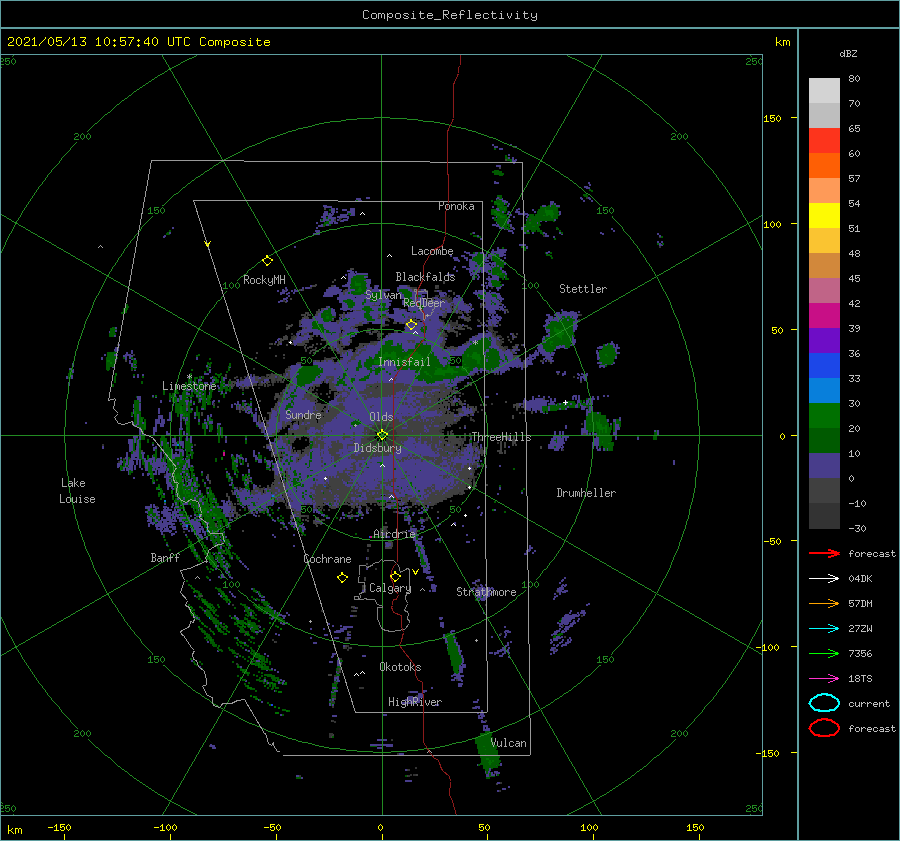Image resolution: width=900 pixels, height=841 pixels.
Task: Click the RedDeer label
Action: coord(424,303)
